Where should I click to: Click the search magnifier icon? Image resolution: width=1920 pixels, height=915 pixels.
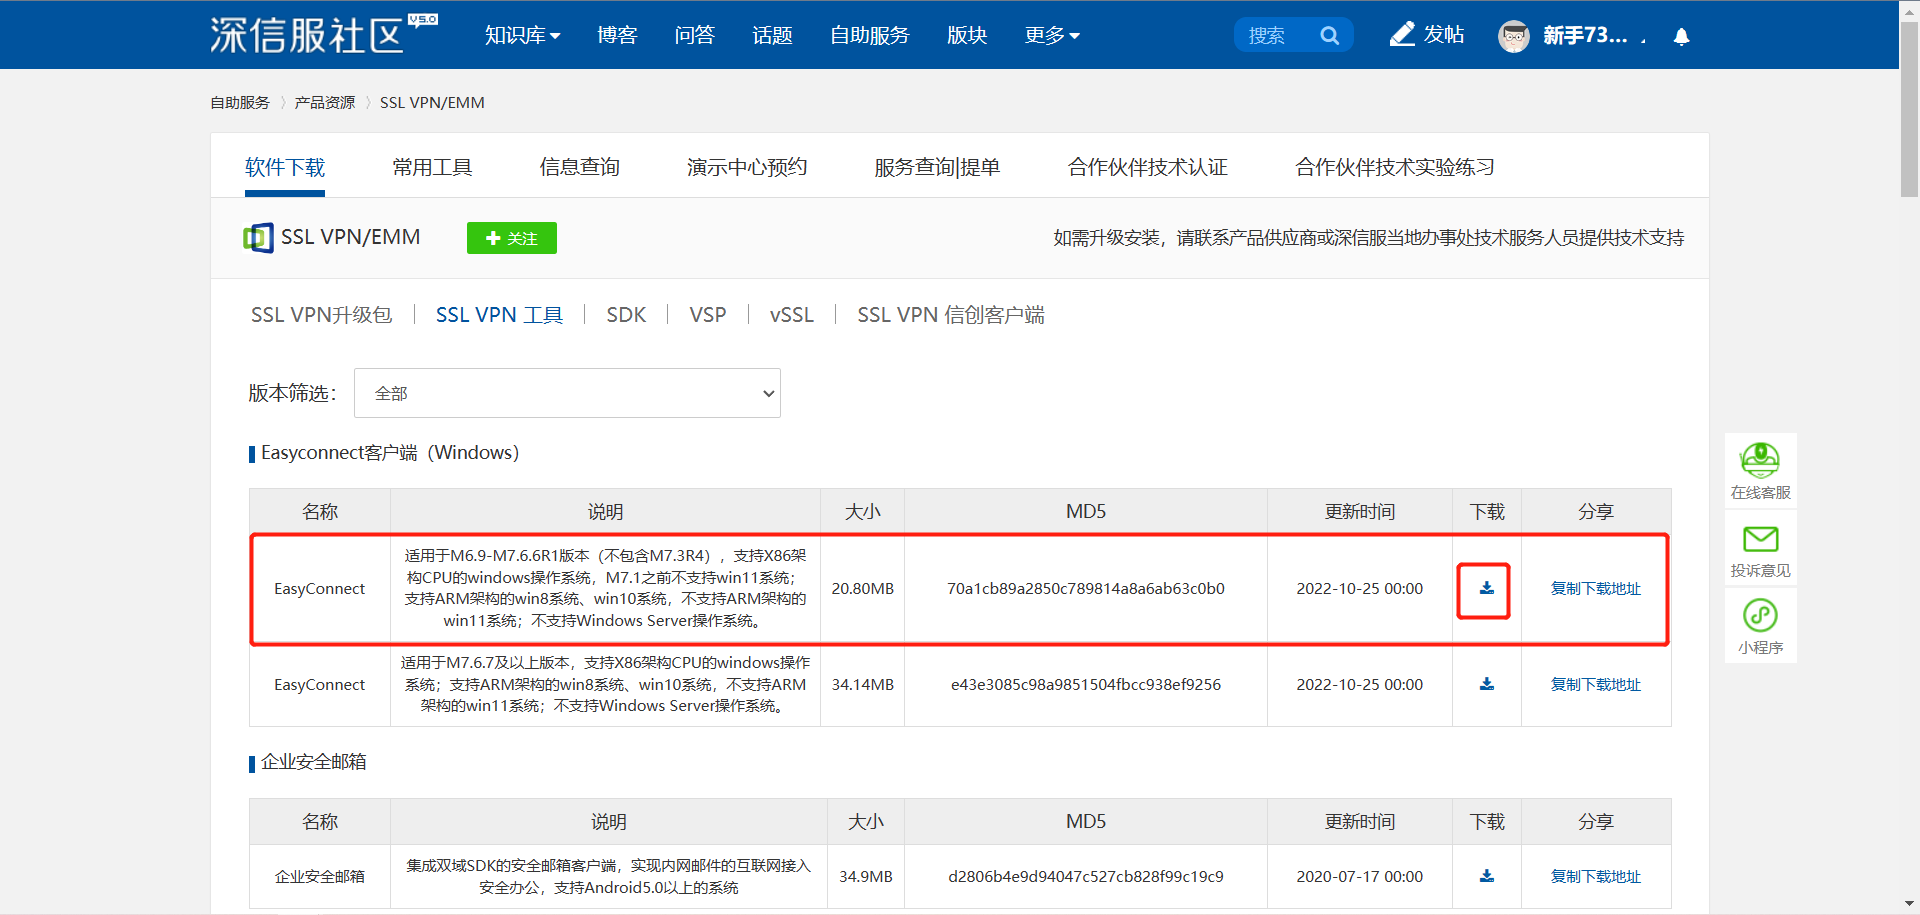(1329, 35)
